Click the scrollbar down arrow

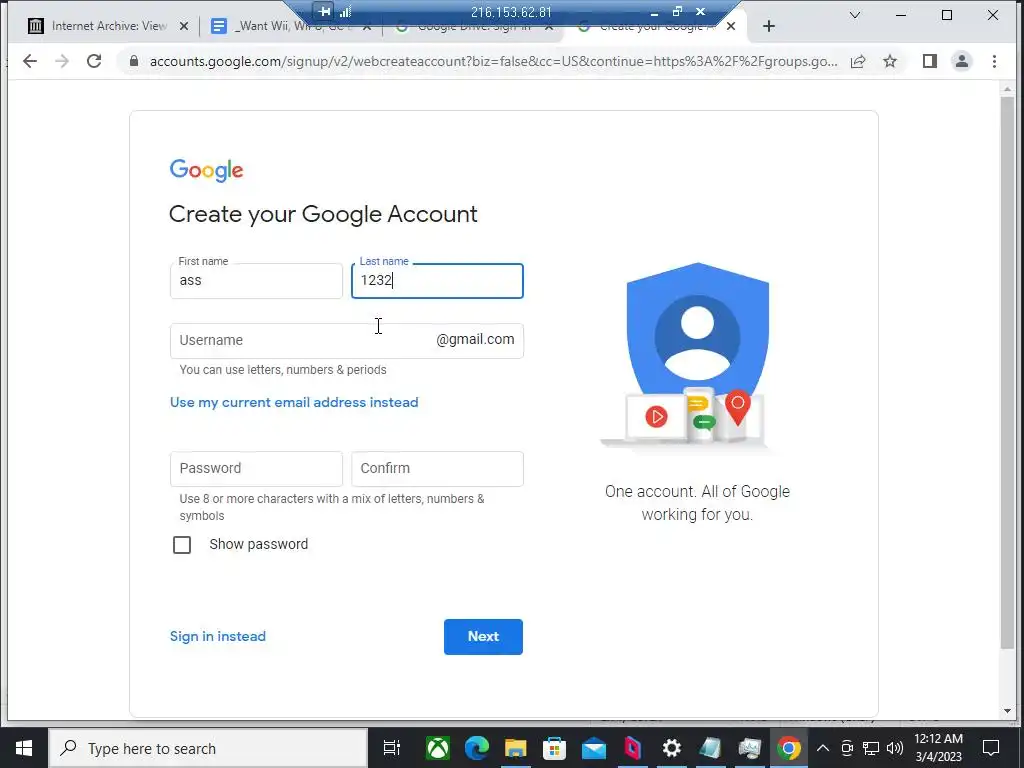tap(1006, 711)
